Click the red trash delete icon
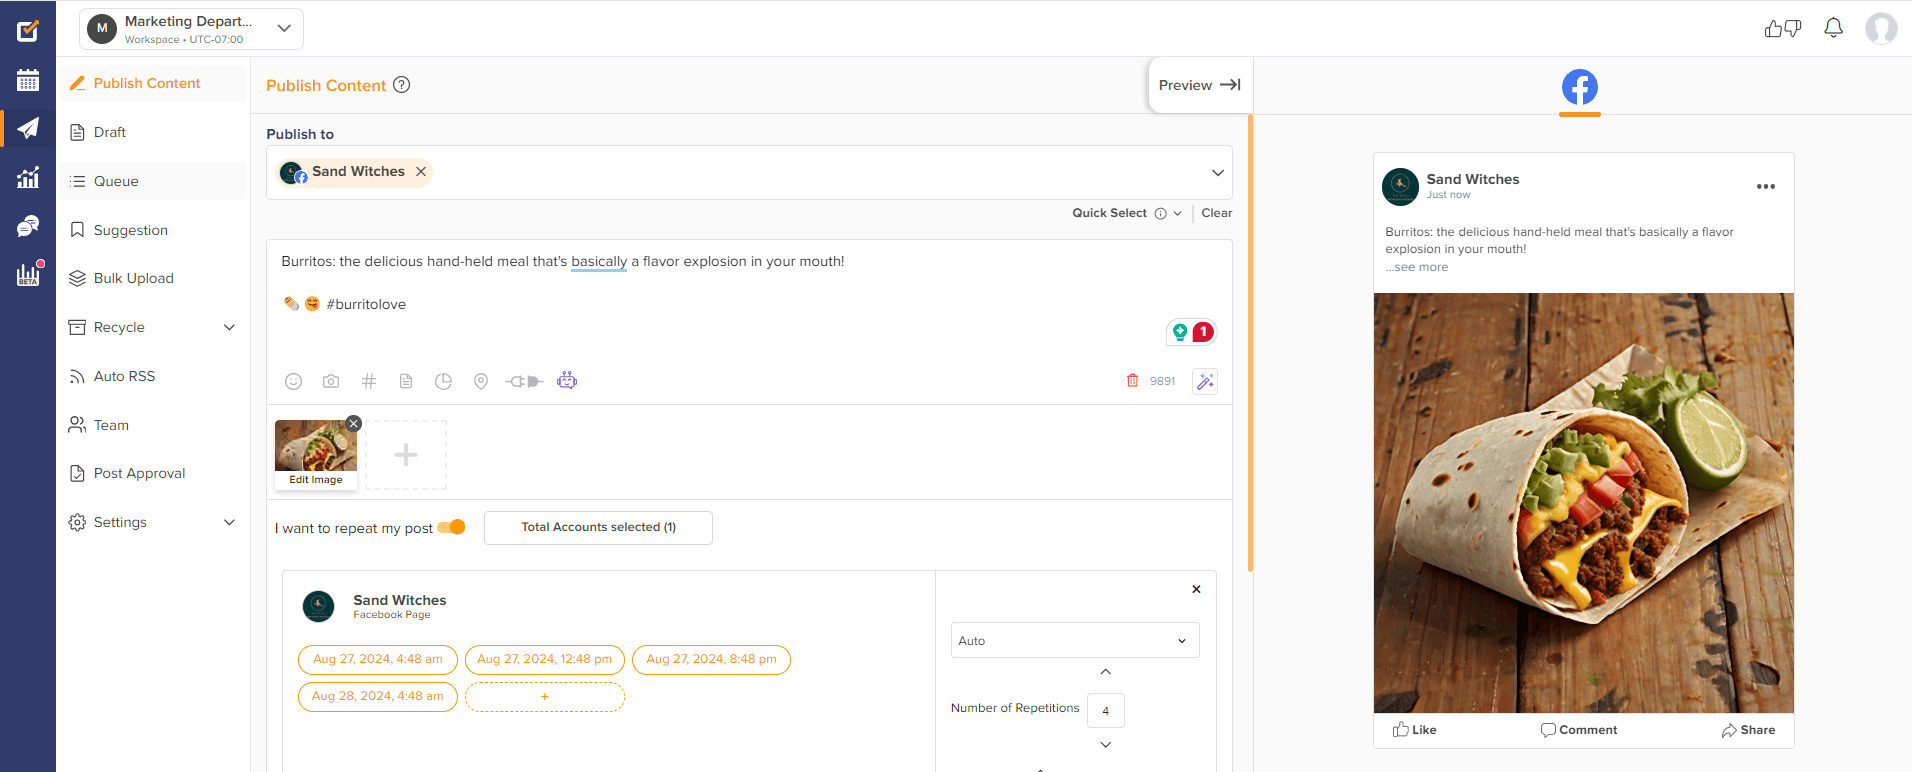This screenshot has width=1912, height=772. click(x=1132, y=380)
